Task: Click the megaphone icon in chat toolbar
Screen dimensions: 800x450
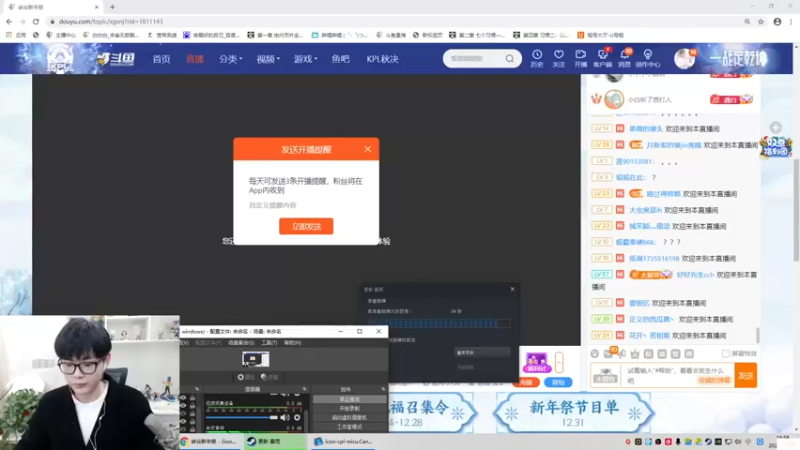Action: (621, 353)
